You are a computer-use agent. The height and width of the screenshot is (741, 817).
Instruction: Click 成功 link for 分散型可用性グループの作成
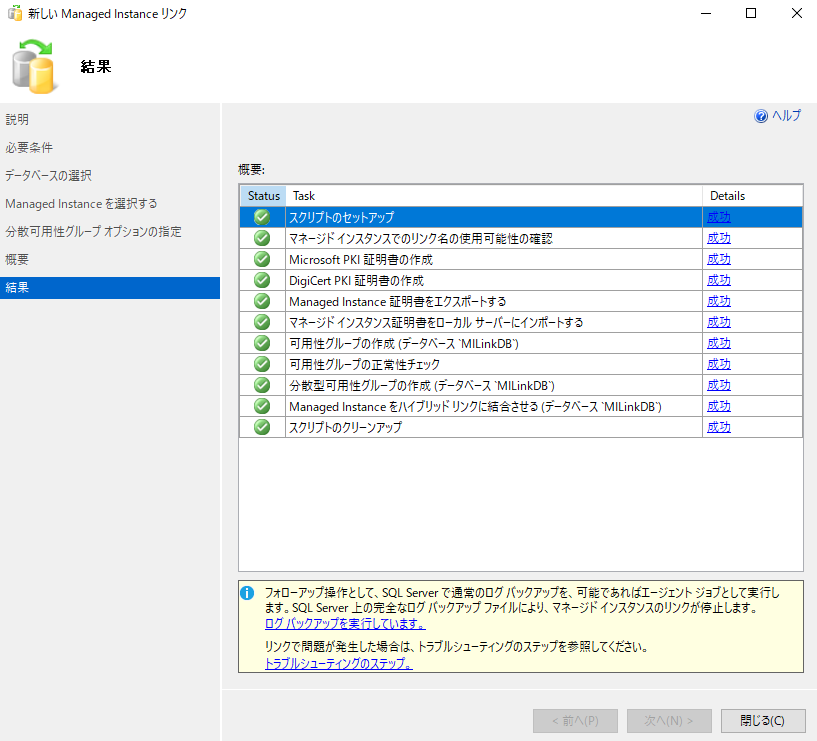coord(718,384)
